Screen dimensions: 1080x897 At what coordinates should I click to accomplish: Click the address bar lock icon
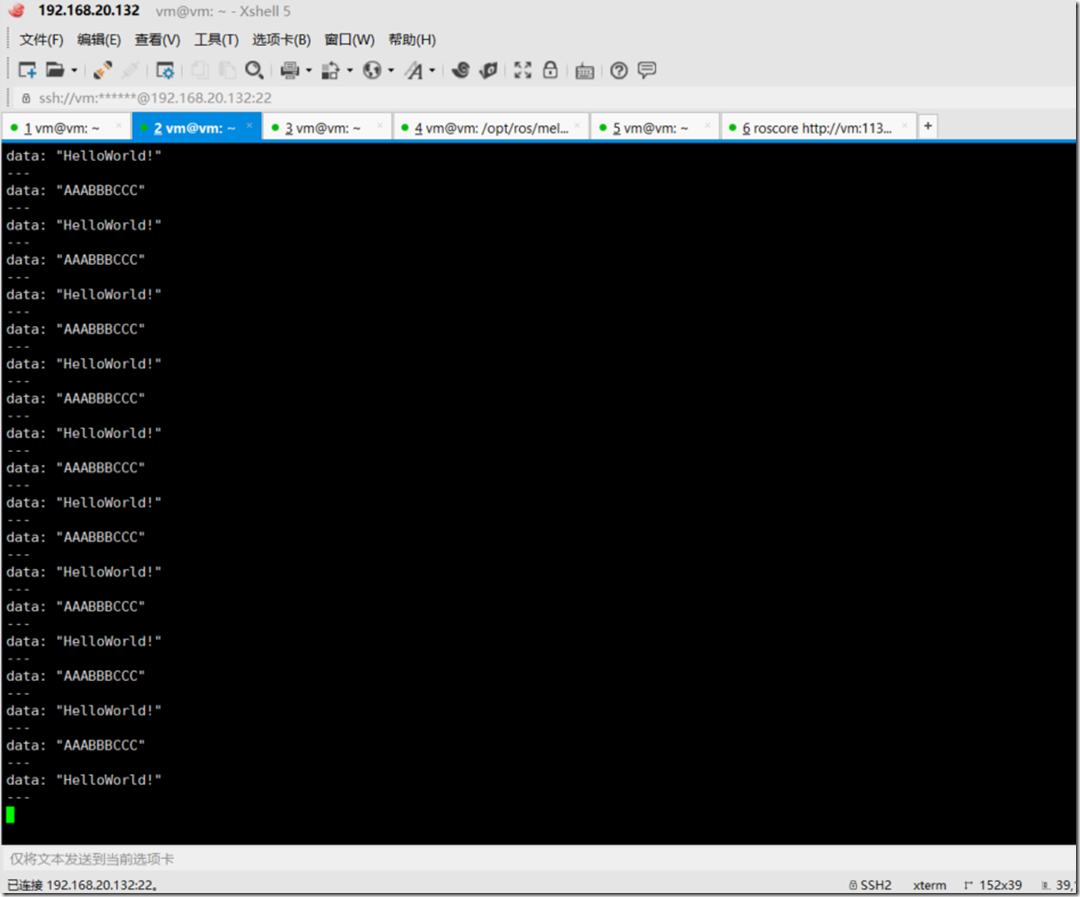tap(26, 98)
